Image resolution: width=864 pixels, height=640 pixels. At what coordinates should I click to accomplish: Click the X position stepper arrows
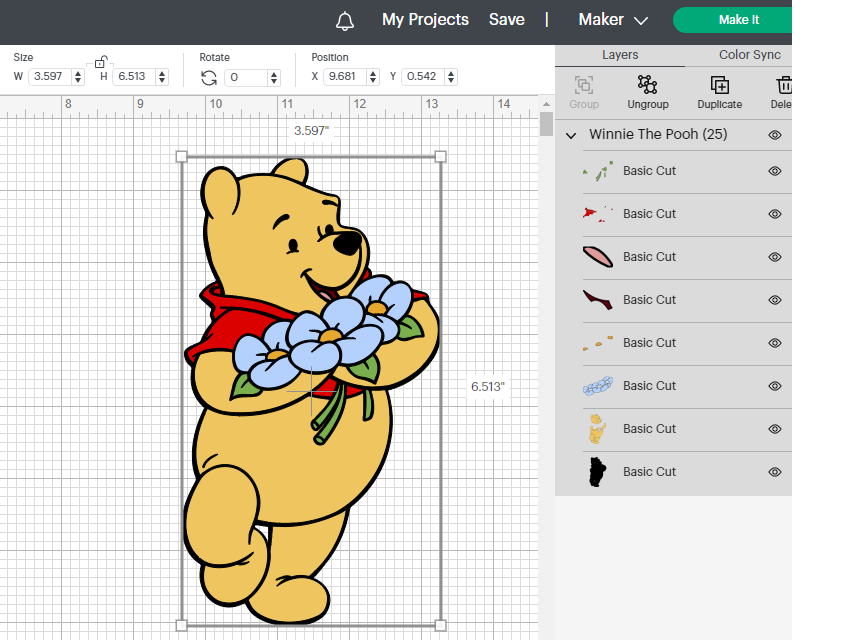click(x=373, y=77)
